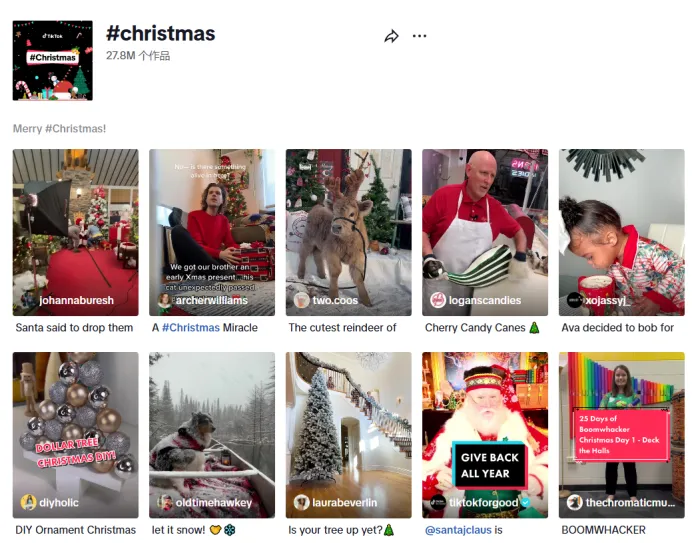Open johannaburesh Santa video thumbnail
The image size is (692, 544).
pyautogui.click(x=75, y=233)
